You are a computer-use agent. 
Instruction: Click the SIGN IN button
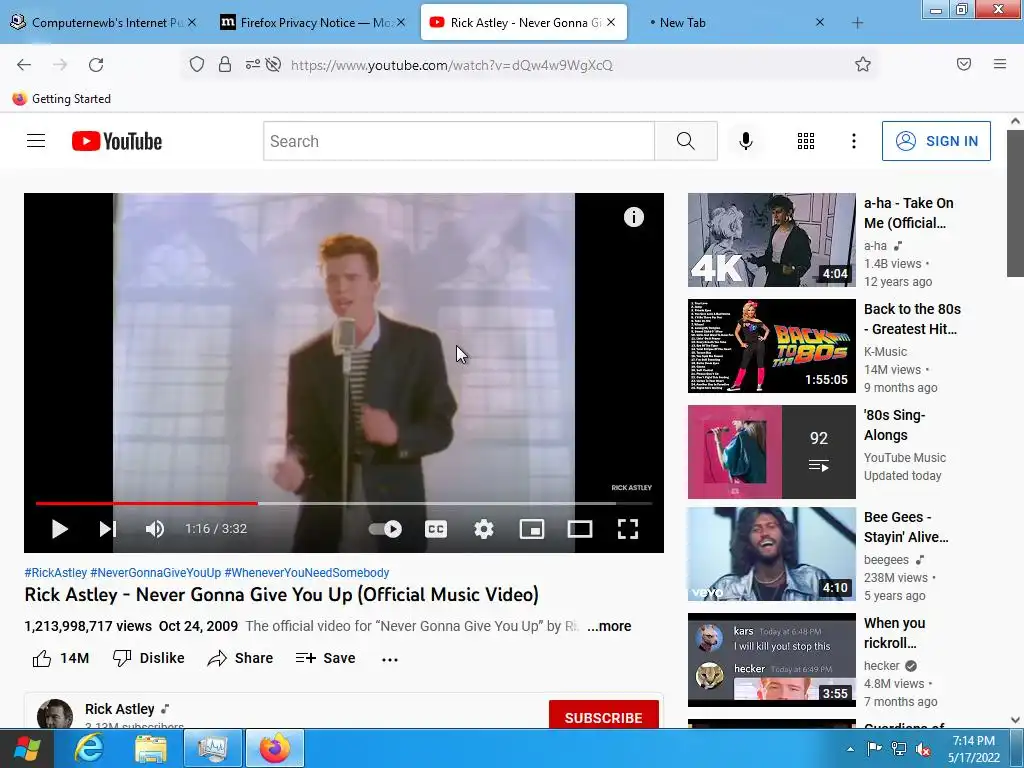tap(936, 141)
